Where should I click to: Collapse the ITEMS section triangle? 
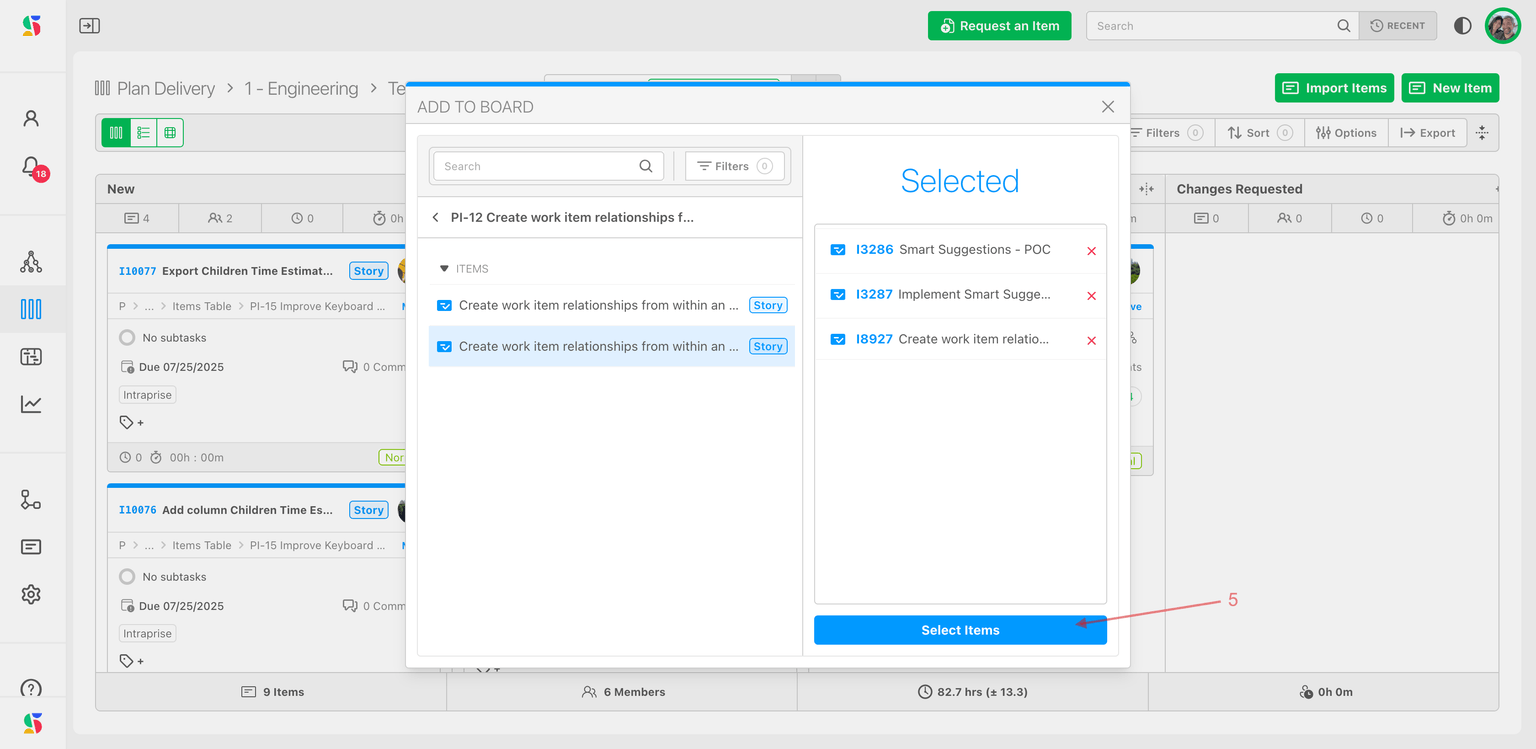[444, 269]
